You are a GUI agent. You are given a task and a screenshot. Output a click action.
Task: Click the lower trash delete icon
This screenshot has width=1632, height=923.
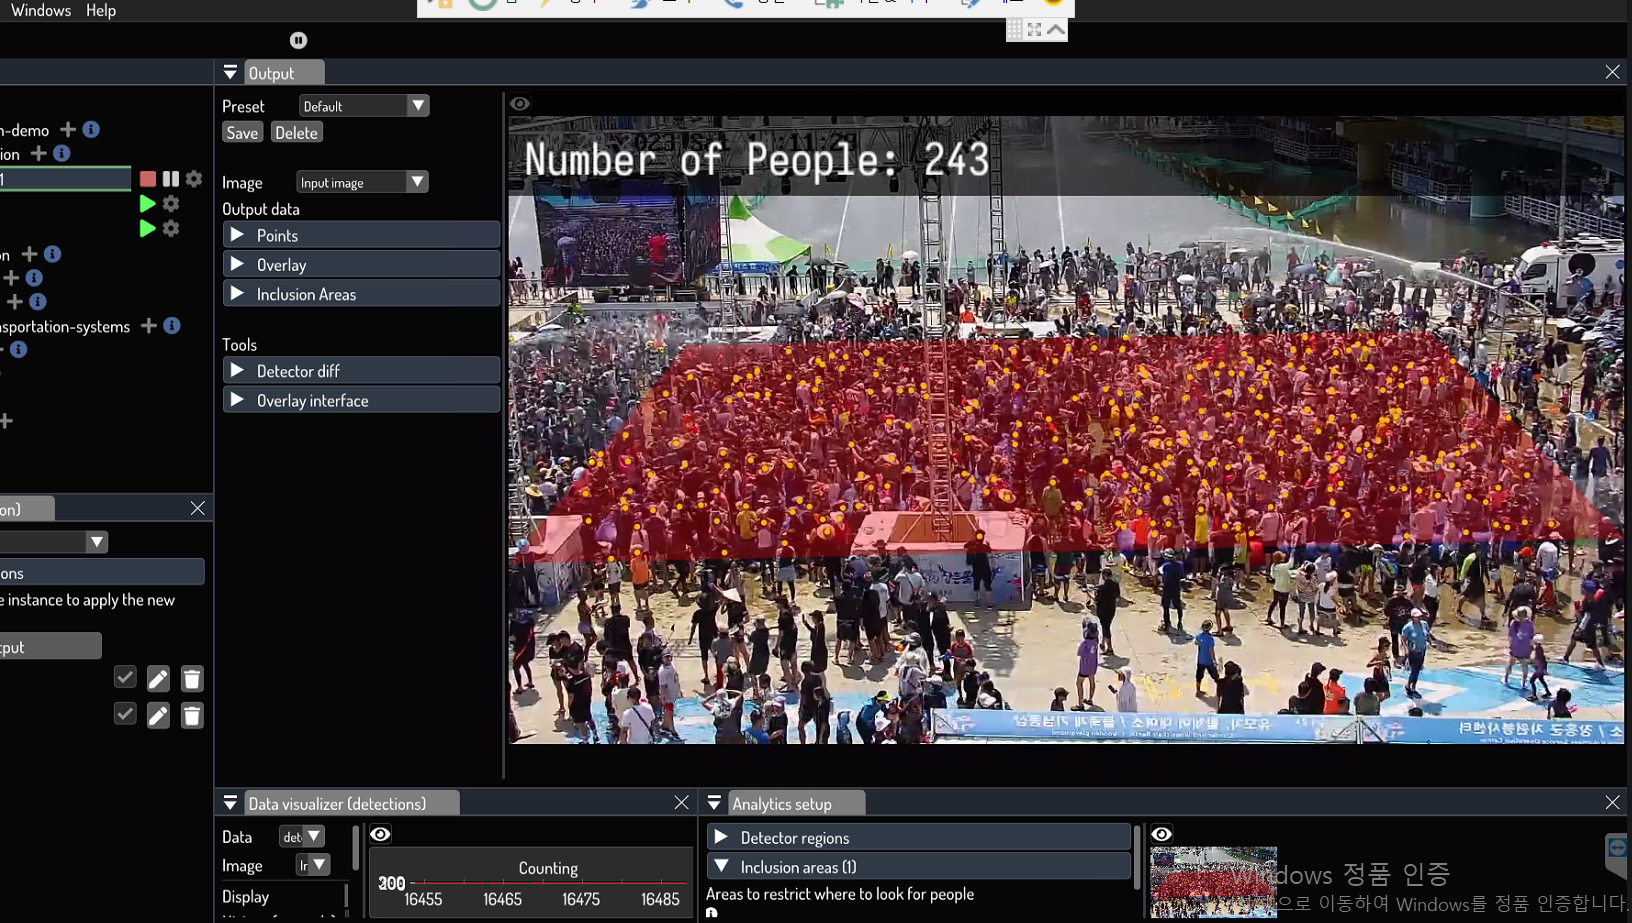point(192,716)
